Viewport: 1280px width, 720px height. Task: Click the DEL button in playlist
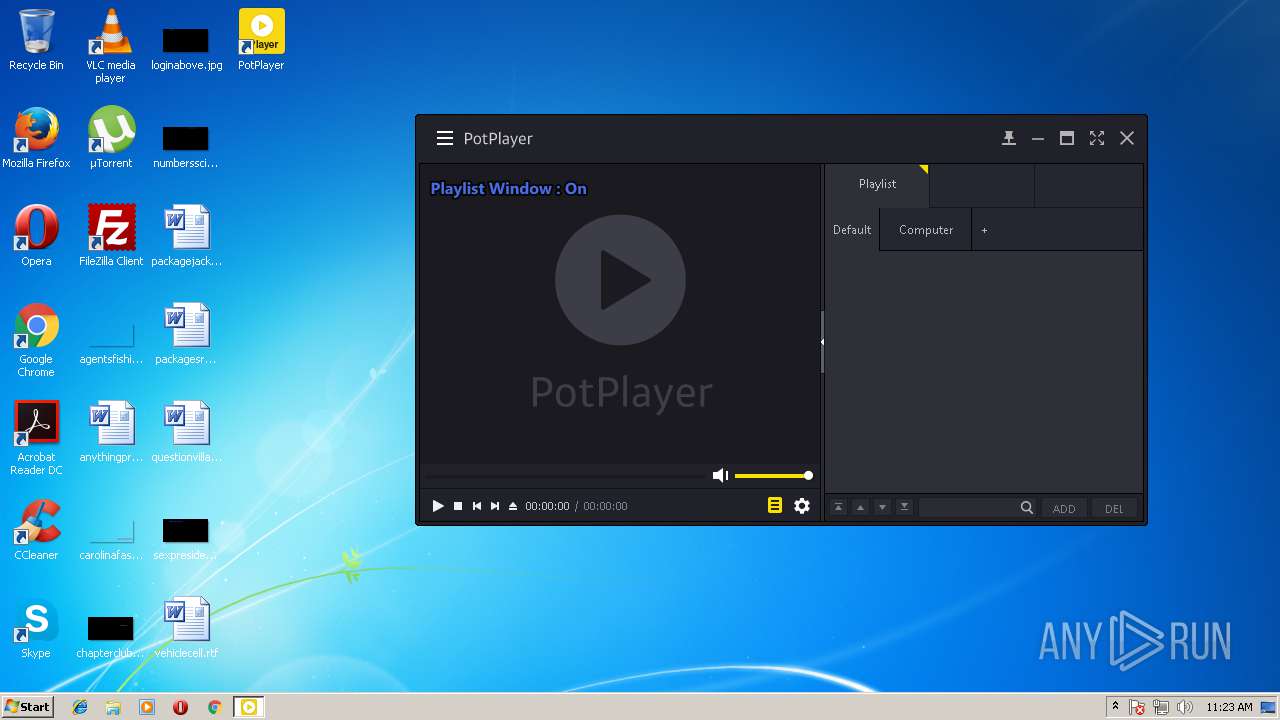(1114, 509)
